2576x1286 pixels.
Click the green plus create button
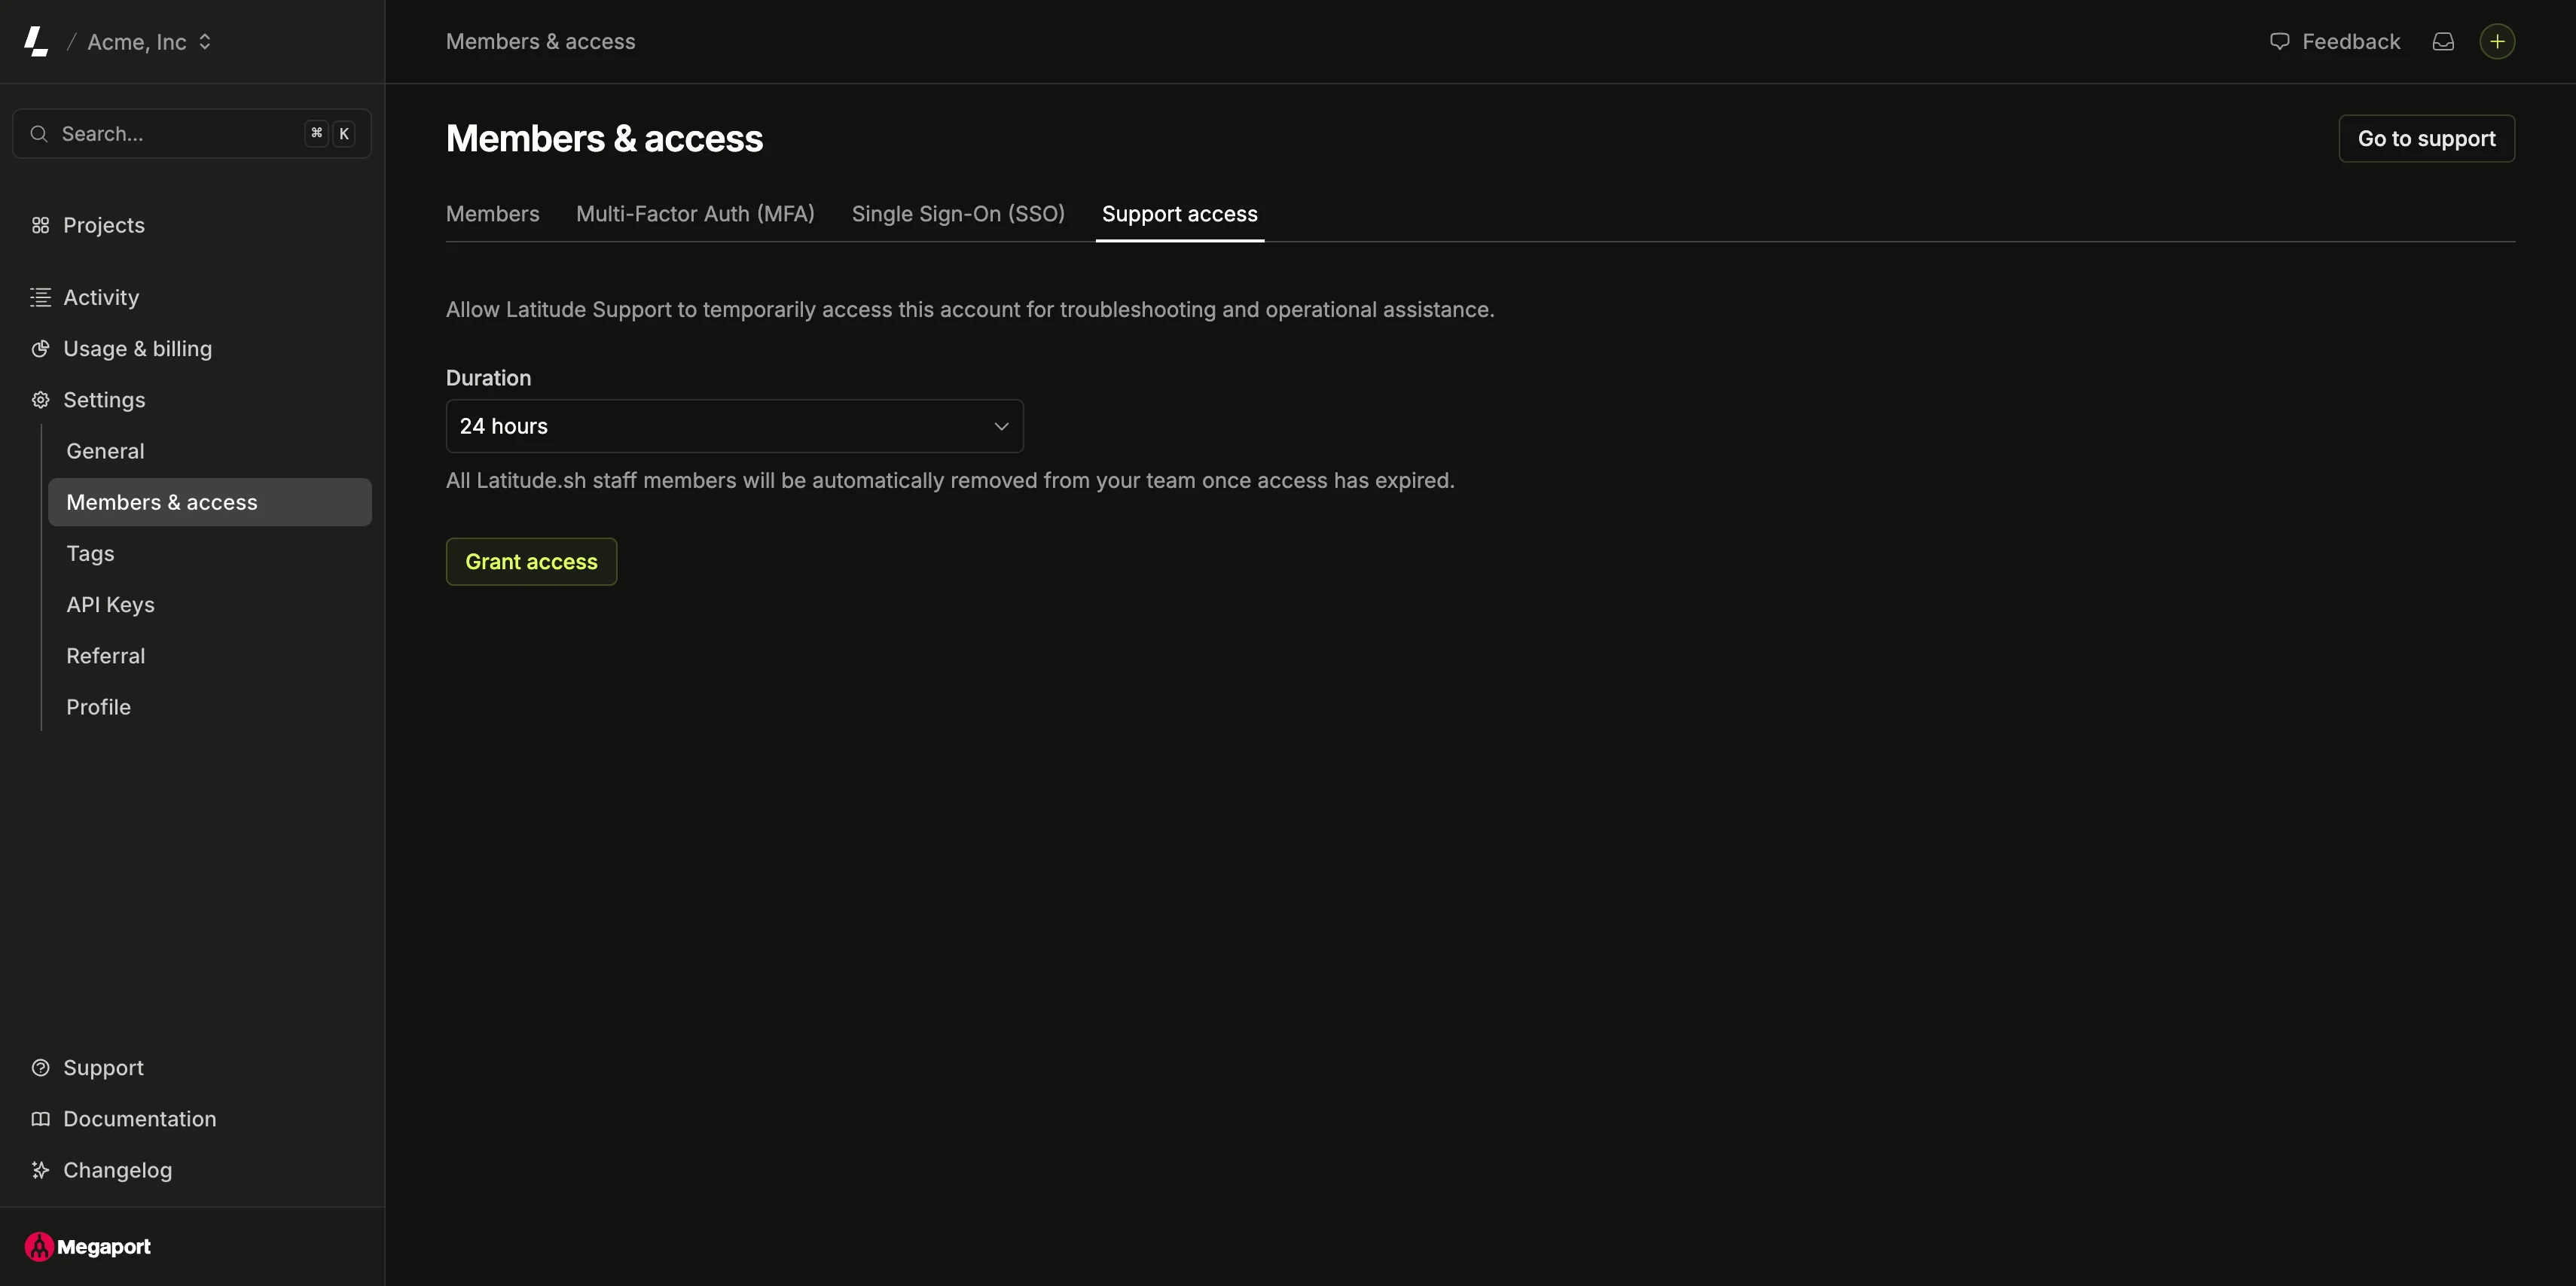[2497, 41]
